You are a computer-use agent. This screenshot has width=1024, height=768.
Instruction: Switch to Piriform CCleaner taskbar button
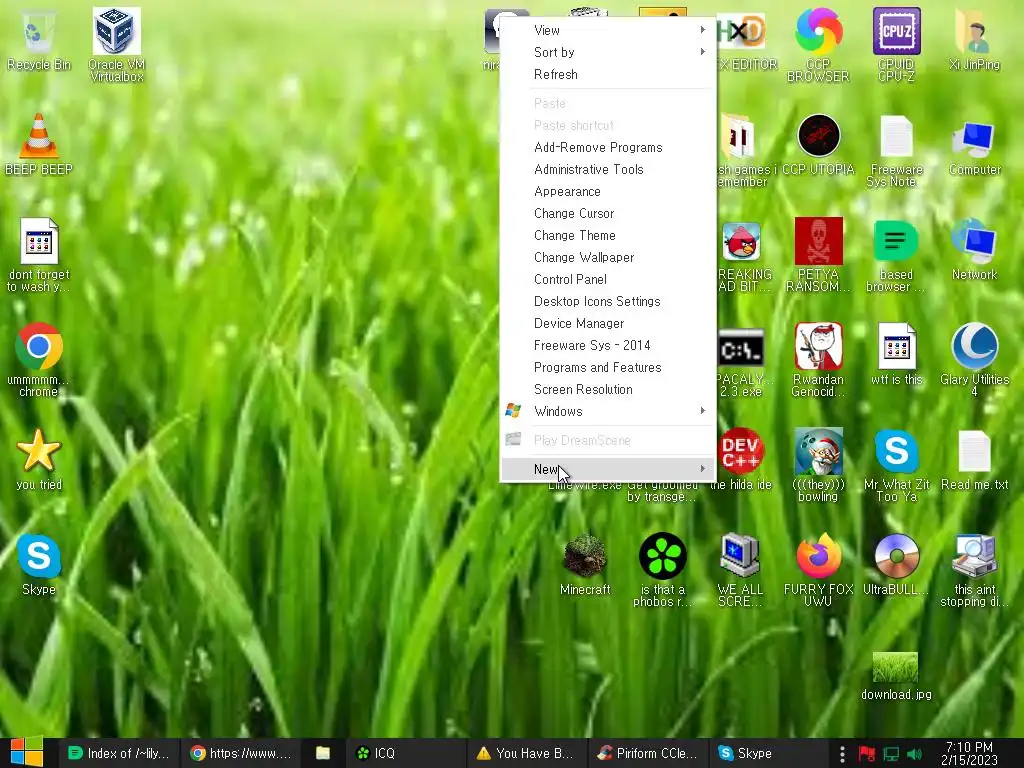click(x=647, y=753)
